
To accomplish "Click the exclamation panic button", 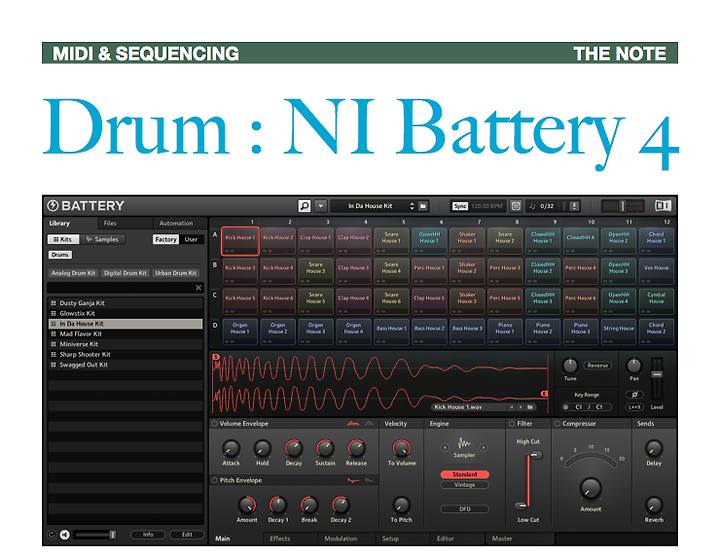I will (574, 206).
